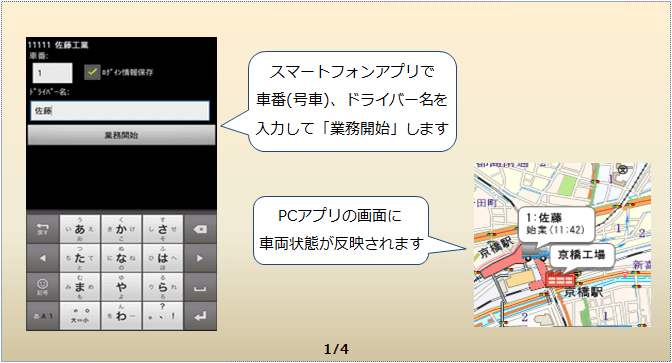Open the emoji symbol key 記号

pyautogui.click(x=43, y=287)
